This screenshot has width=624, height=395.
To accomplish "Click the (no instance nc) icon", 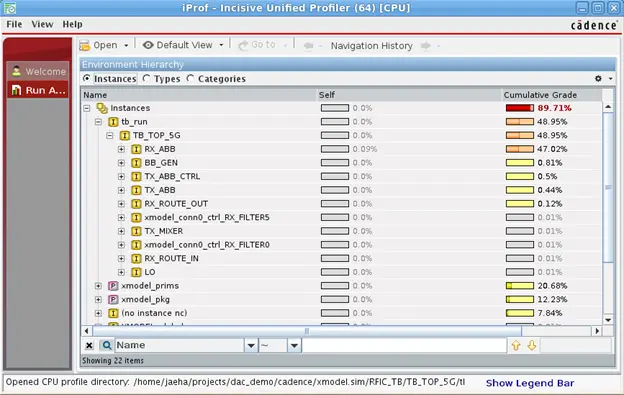I will pyautogui.click(x=113, y=313).
